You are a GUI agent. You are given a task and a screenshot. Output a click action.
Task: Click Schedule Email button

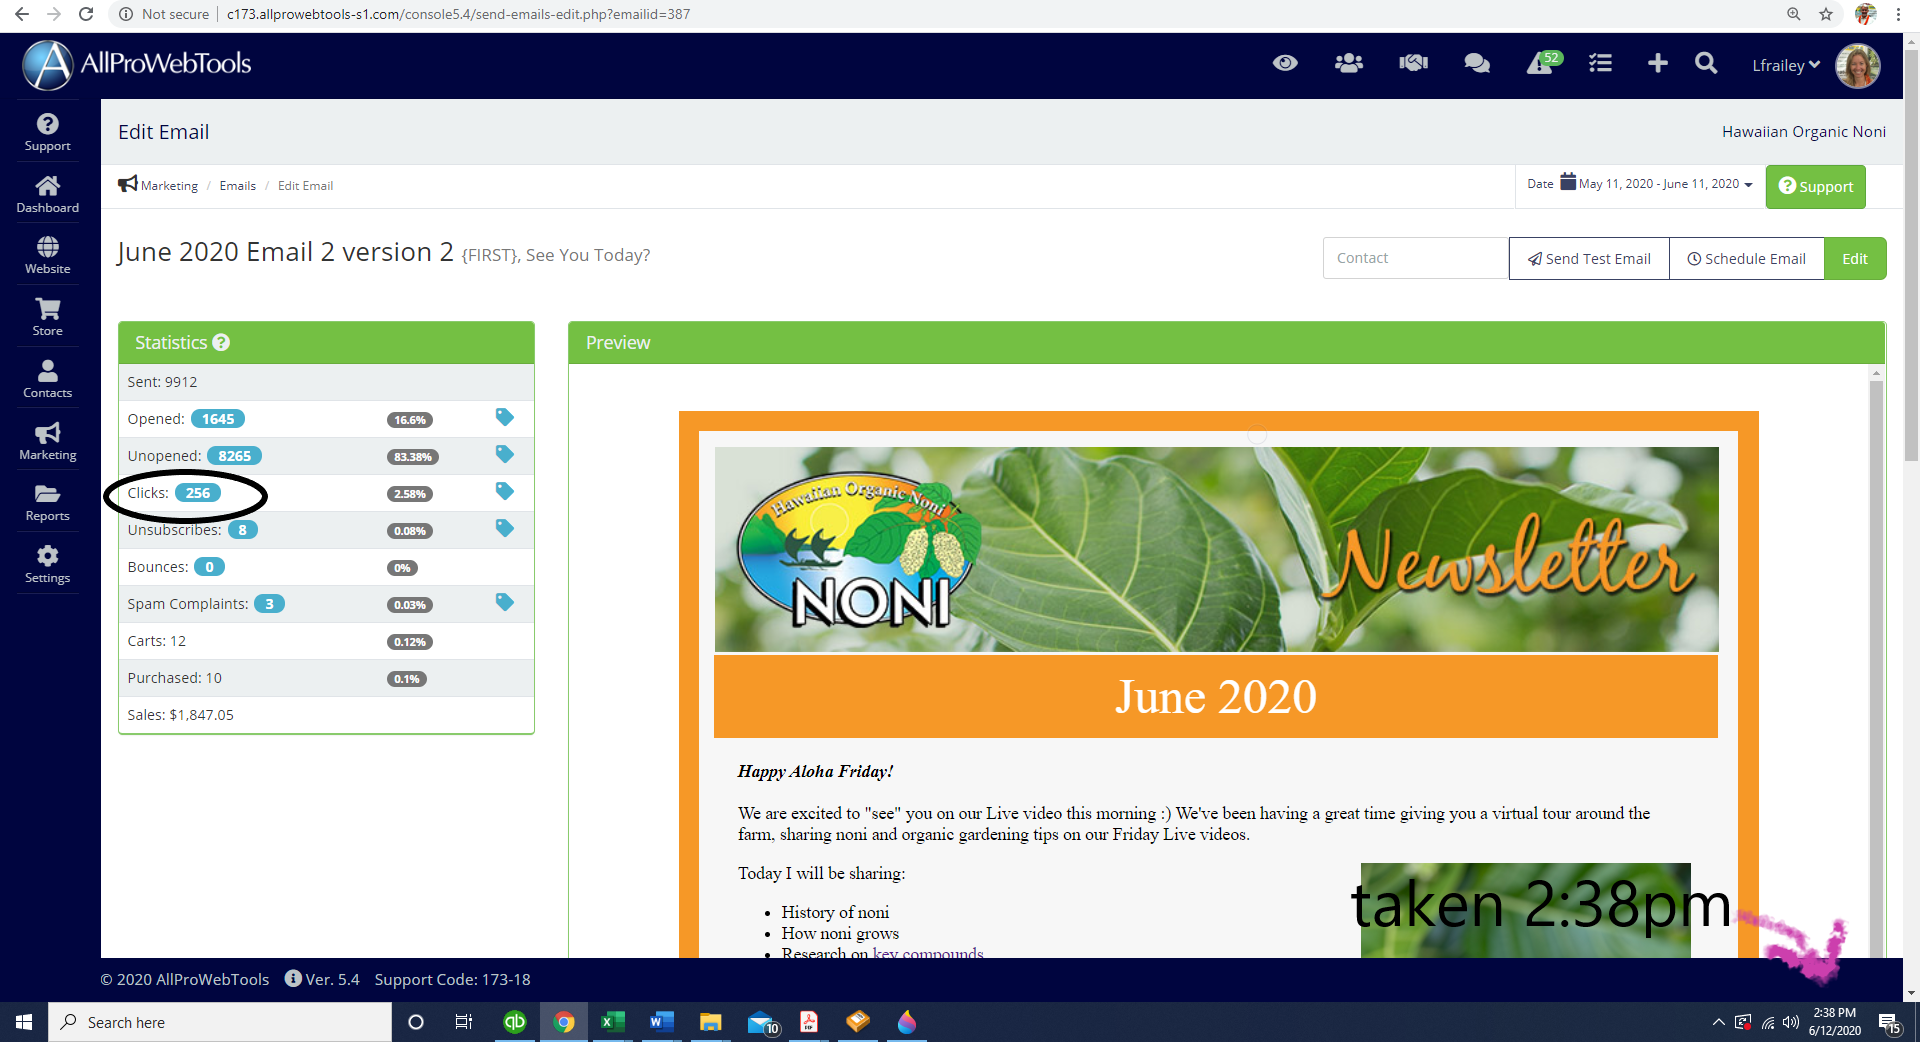(x=1747, y=258)
